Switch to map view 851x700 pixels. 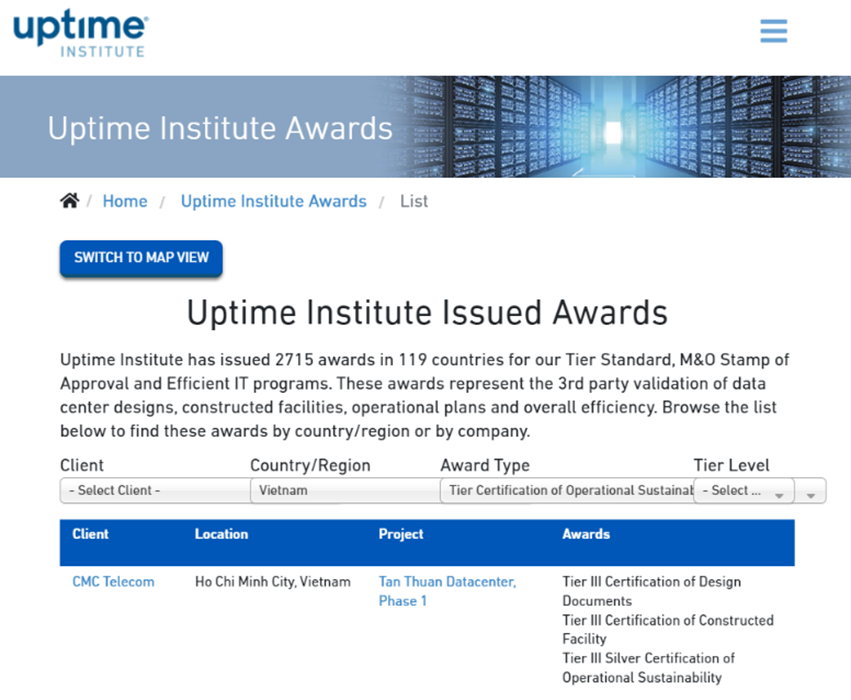(x=141, y=258)
